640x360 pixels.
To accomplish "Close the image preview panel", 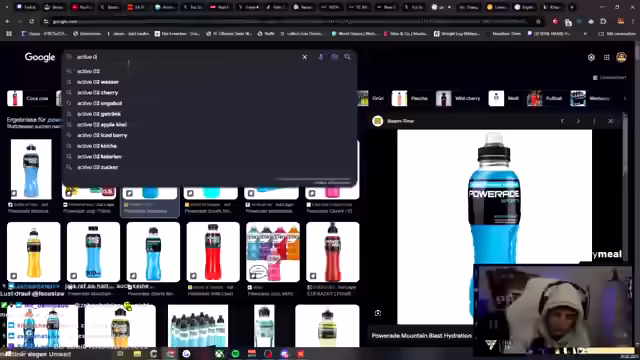I will 610,121.
